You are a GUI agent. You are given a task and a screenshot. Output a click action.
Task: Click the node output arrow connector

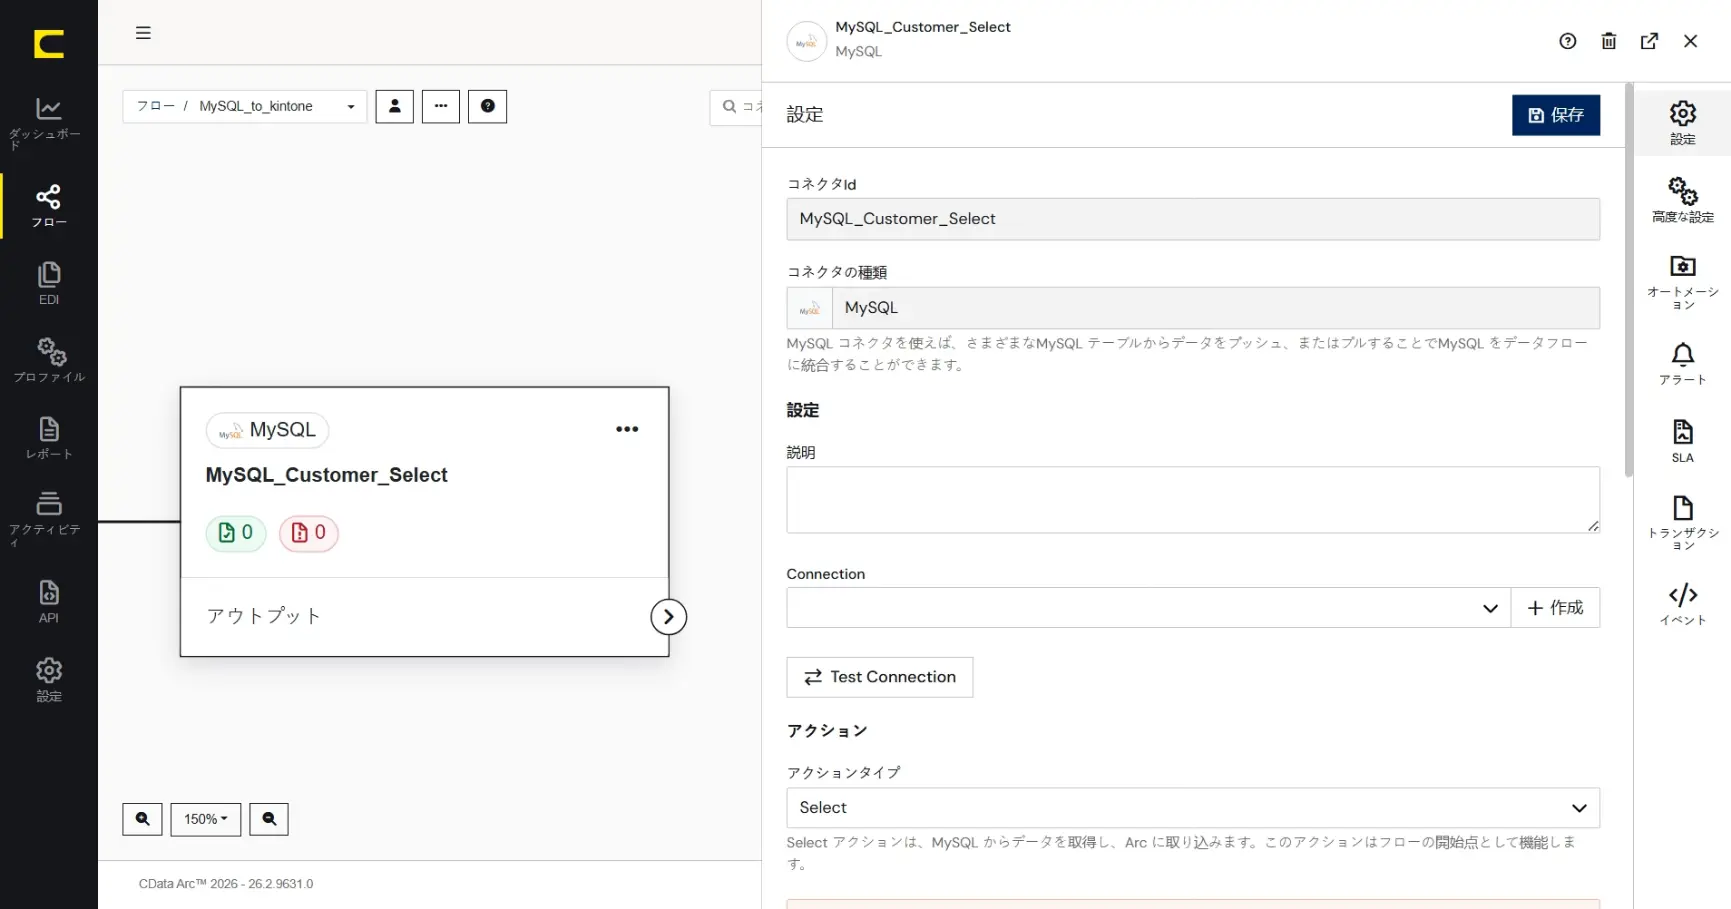pos(668,617)
